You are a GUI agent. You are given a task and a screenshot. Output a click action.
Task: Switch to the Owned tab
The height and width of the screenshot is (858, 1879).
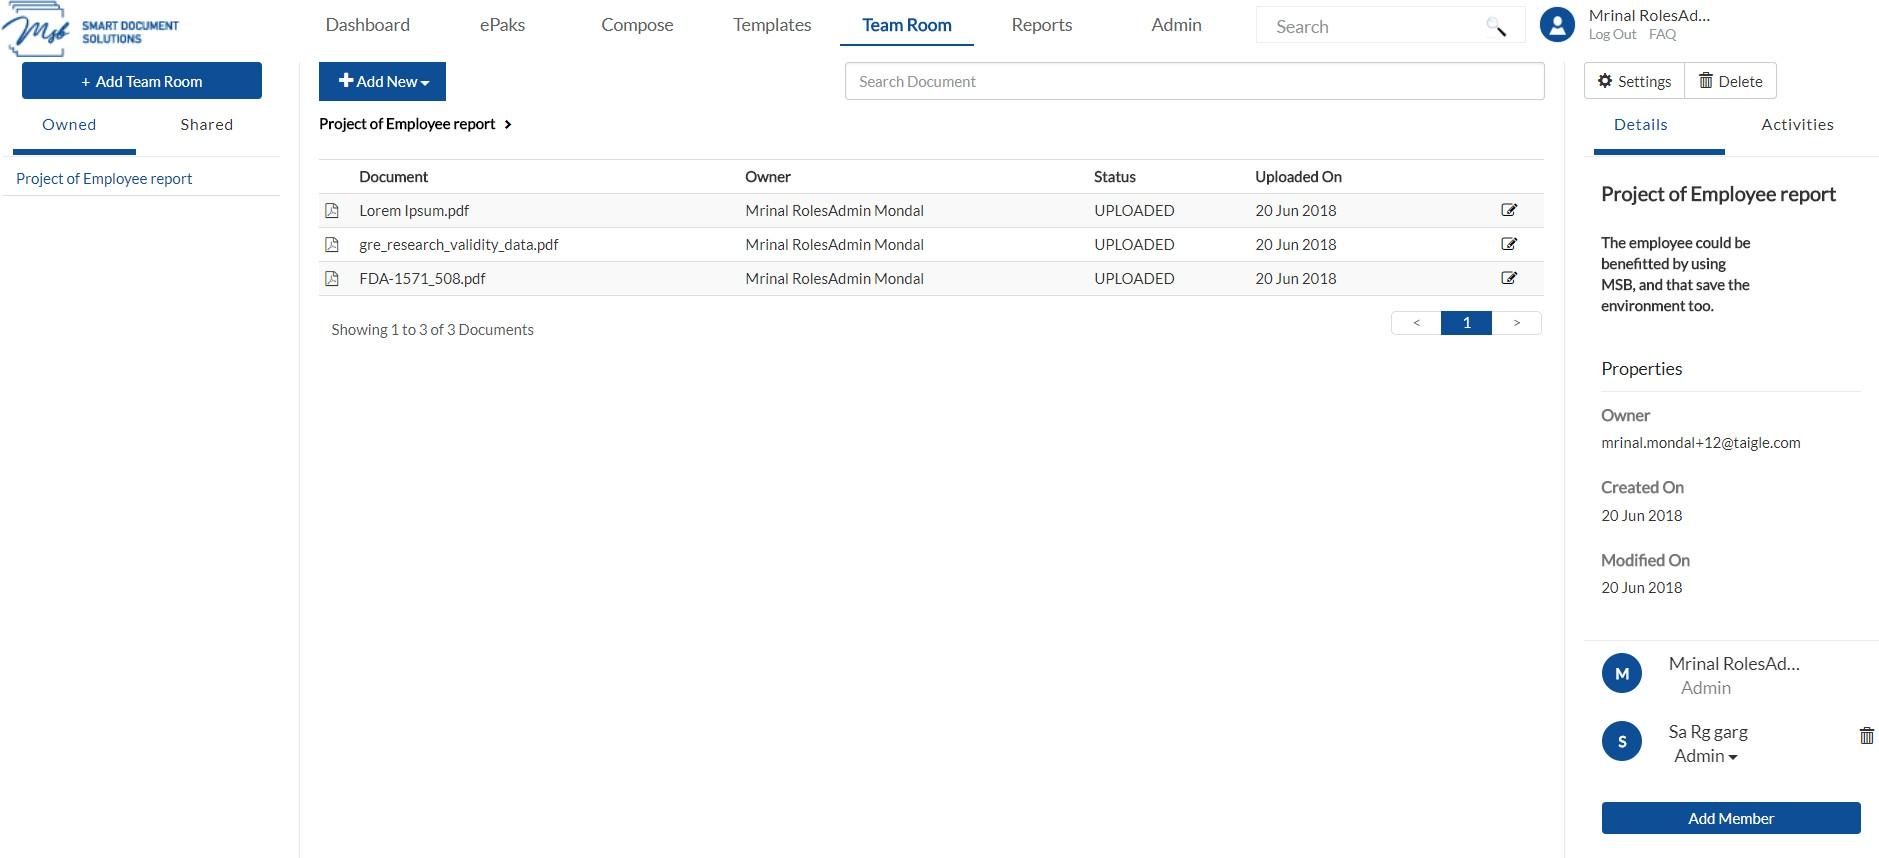[69, 125]
